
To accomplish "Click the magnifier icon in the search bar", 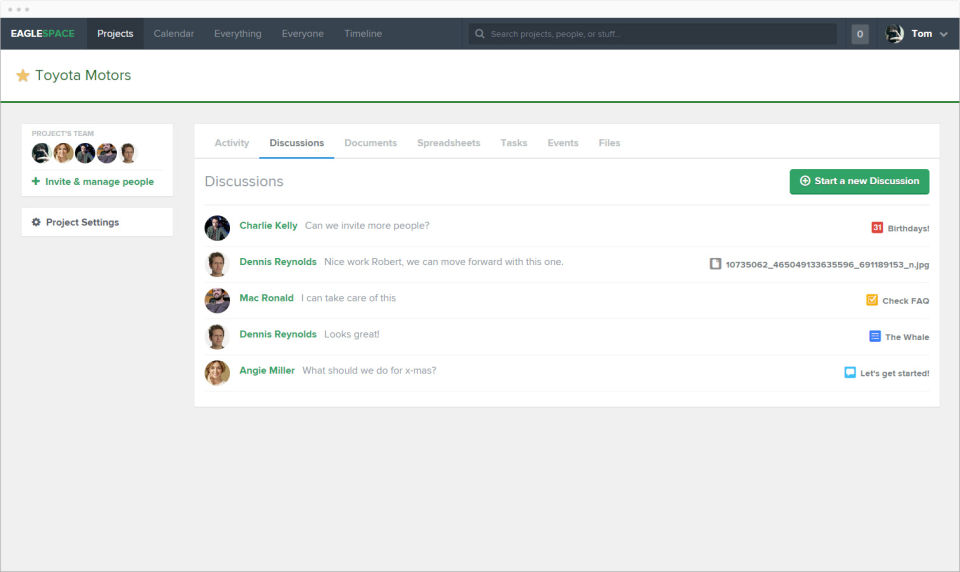I will (480, 34).
